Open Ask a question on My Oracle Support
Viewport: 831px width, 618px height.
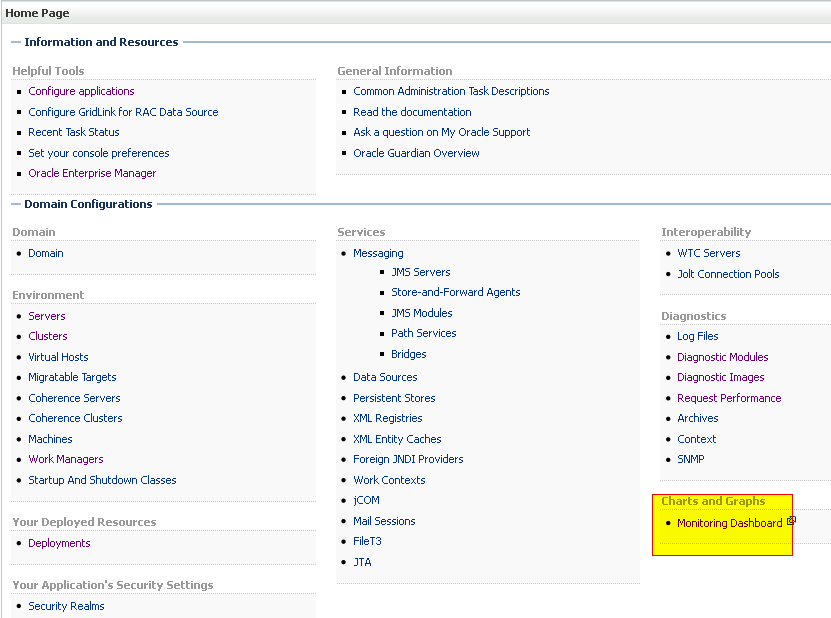[x=441, y=132]
